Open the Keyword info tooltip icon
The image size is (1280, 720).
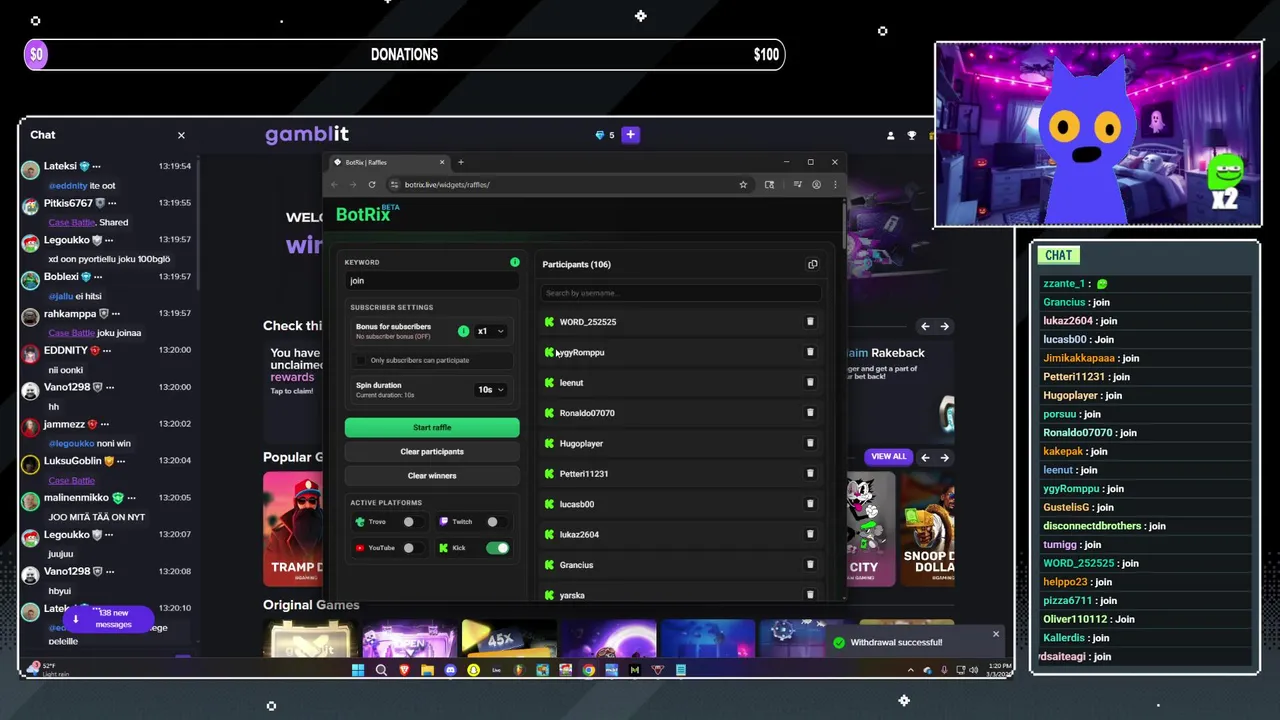[x=515, y=262]
